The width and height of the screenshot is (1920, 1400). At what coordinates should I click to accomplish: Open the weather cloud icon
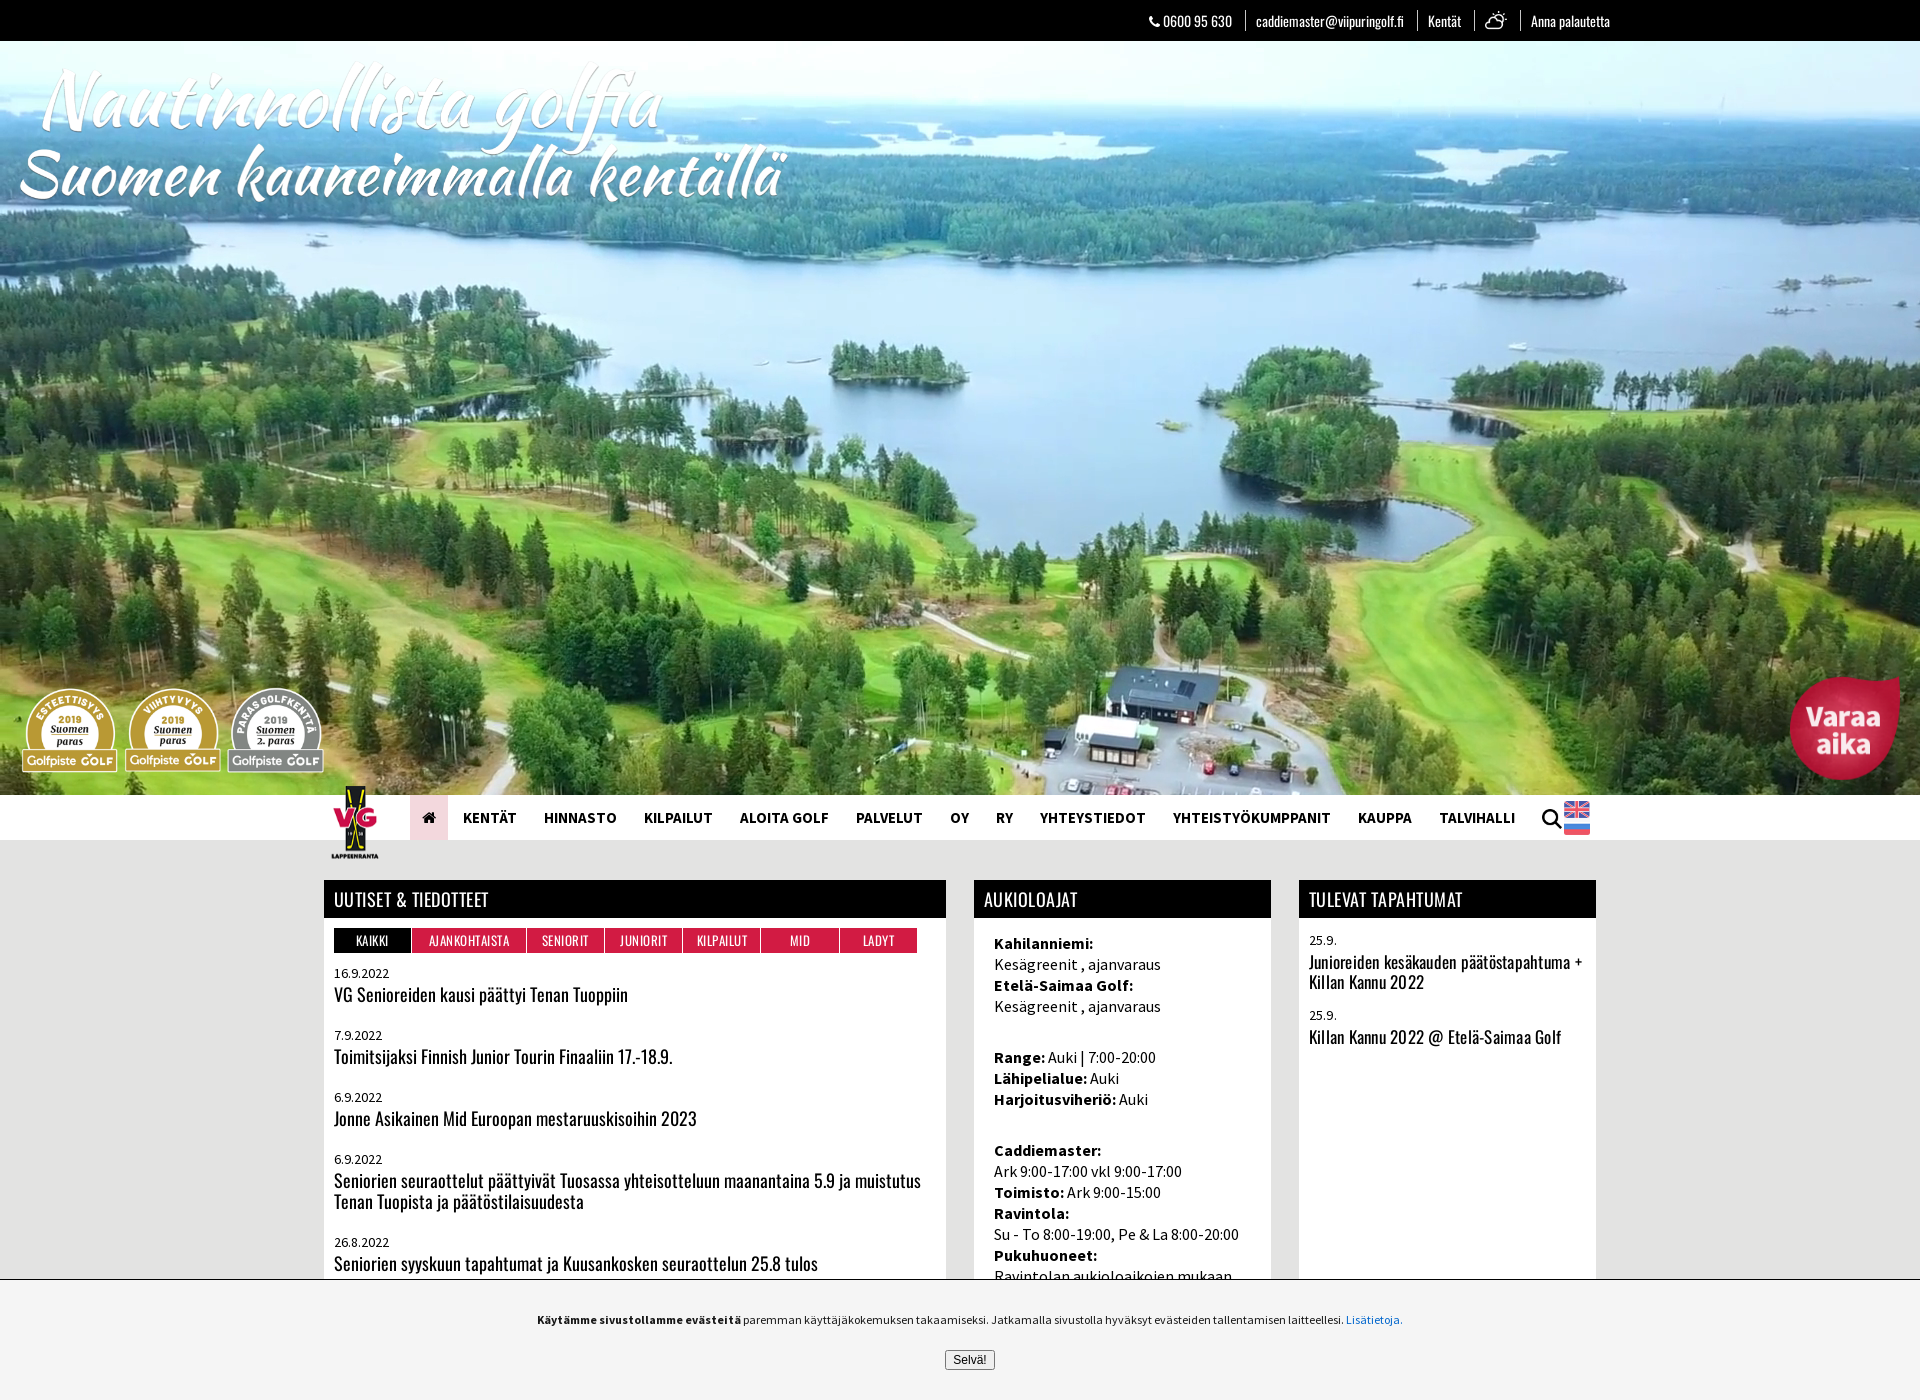[1496, 20]
